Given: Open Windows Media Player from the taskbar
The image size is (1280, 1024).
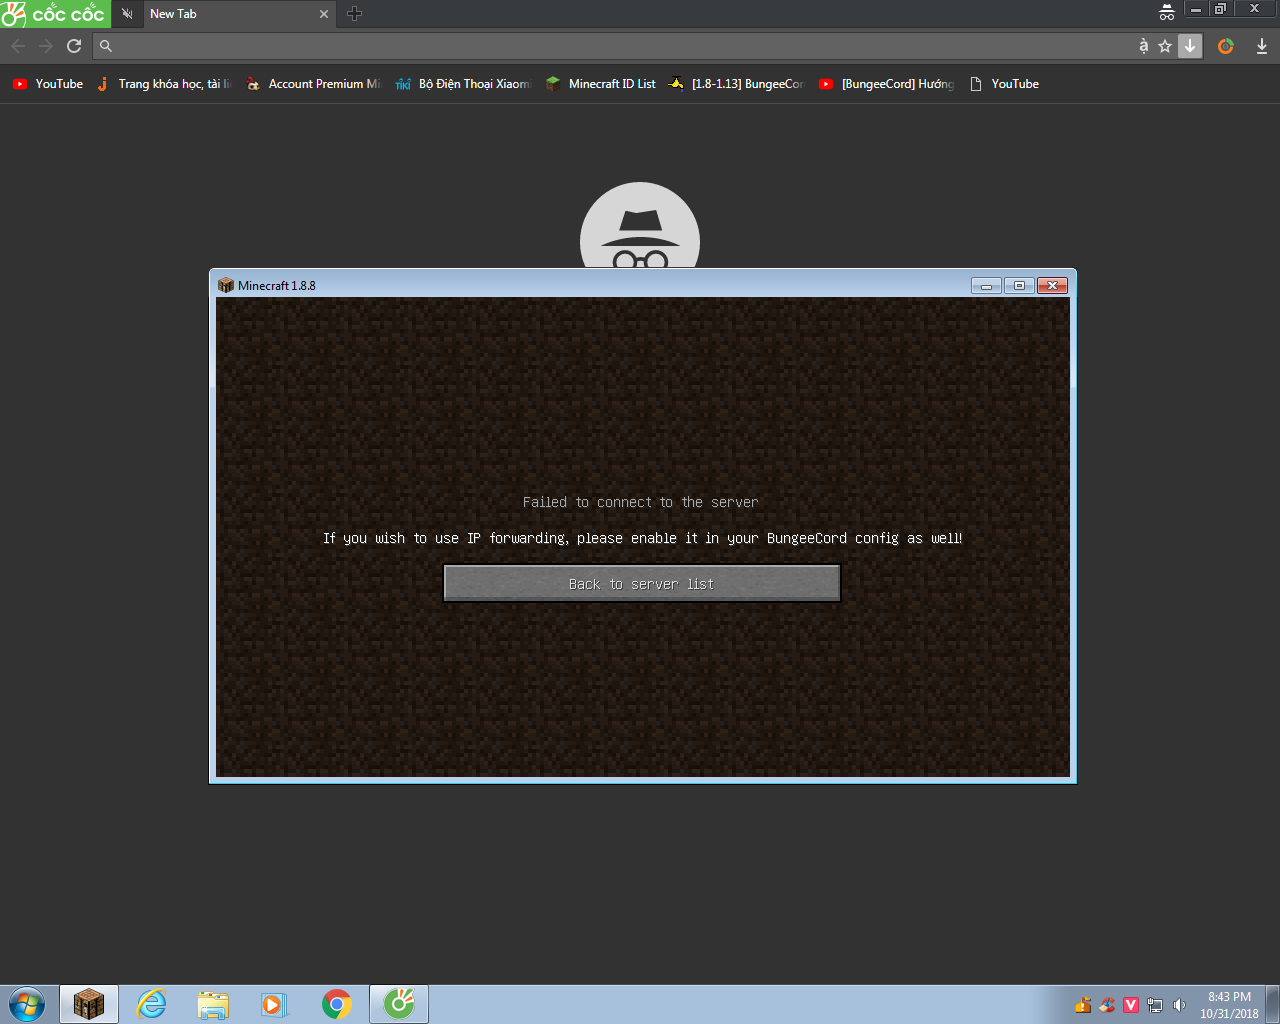Looking at the screenshot, I should [x=274, y=1004].
